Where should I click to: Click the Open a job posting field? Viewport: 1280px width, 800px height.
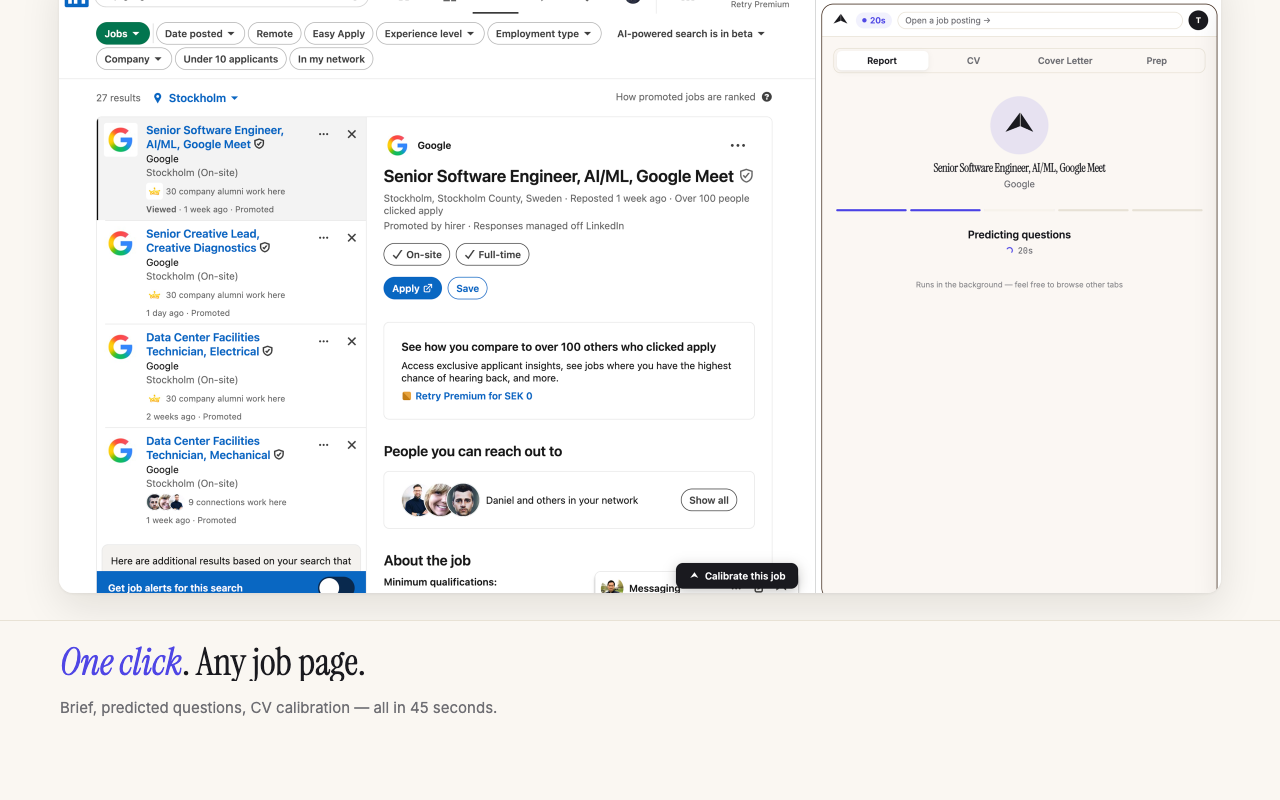pyautogui.click(x=1039, y=20)
